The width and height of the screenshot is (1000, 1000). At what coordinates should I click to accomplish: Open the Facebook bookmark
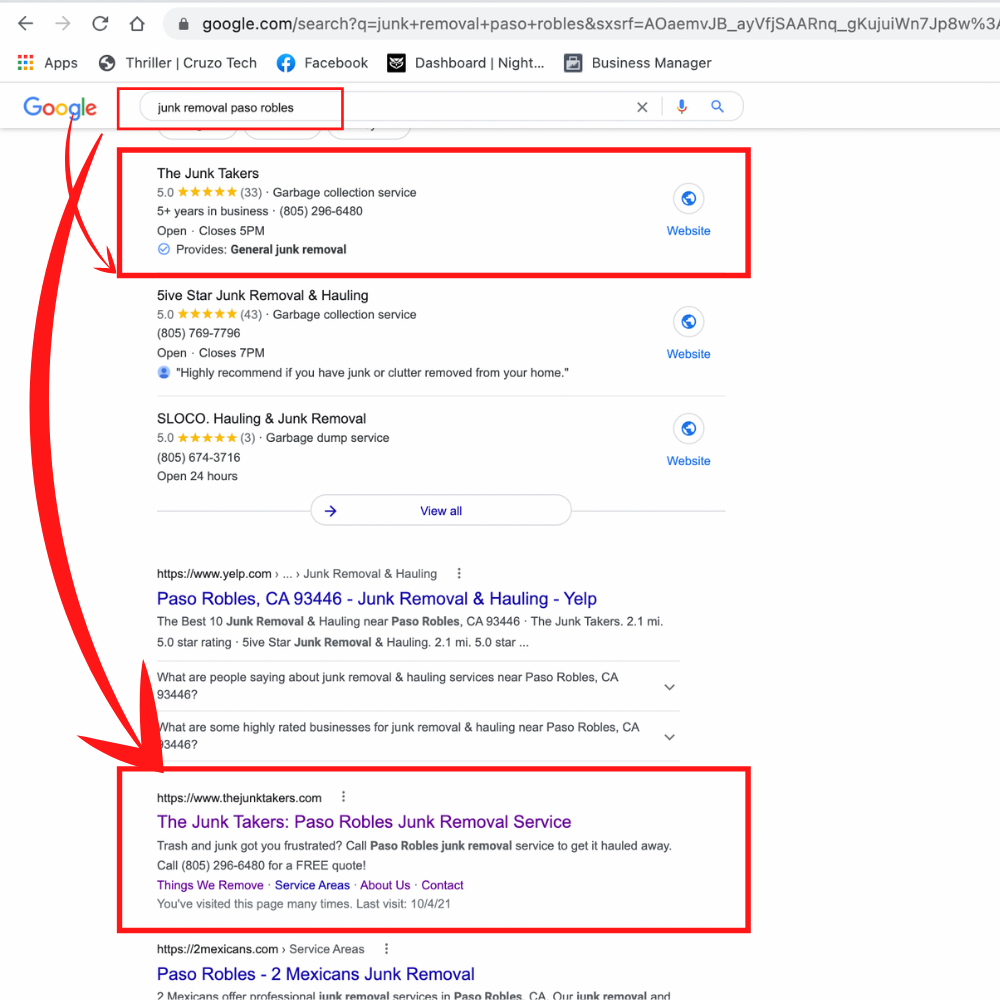tap(322, 62)
